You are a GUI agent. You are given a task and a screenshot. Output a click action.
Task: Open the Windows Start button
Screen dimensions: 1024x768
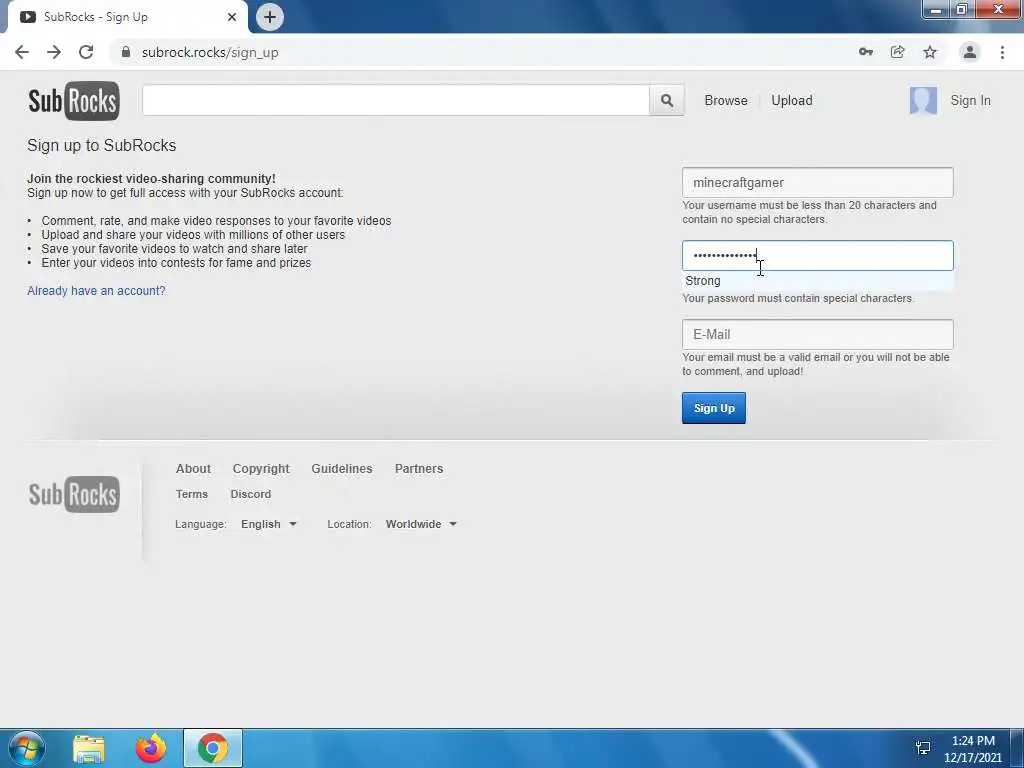(26, 748)
